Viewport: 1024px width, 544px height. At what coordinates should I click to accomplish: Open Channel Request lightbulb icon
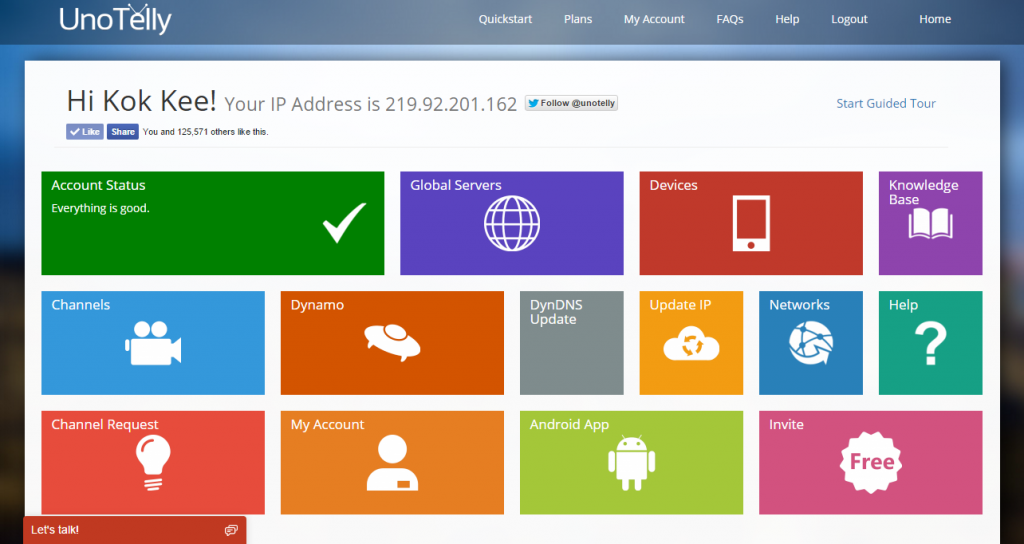pyautogui.click(x=153, y=463)
